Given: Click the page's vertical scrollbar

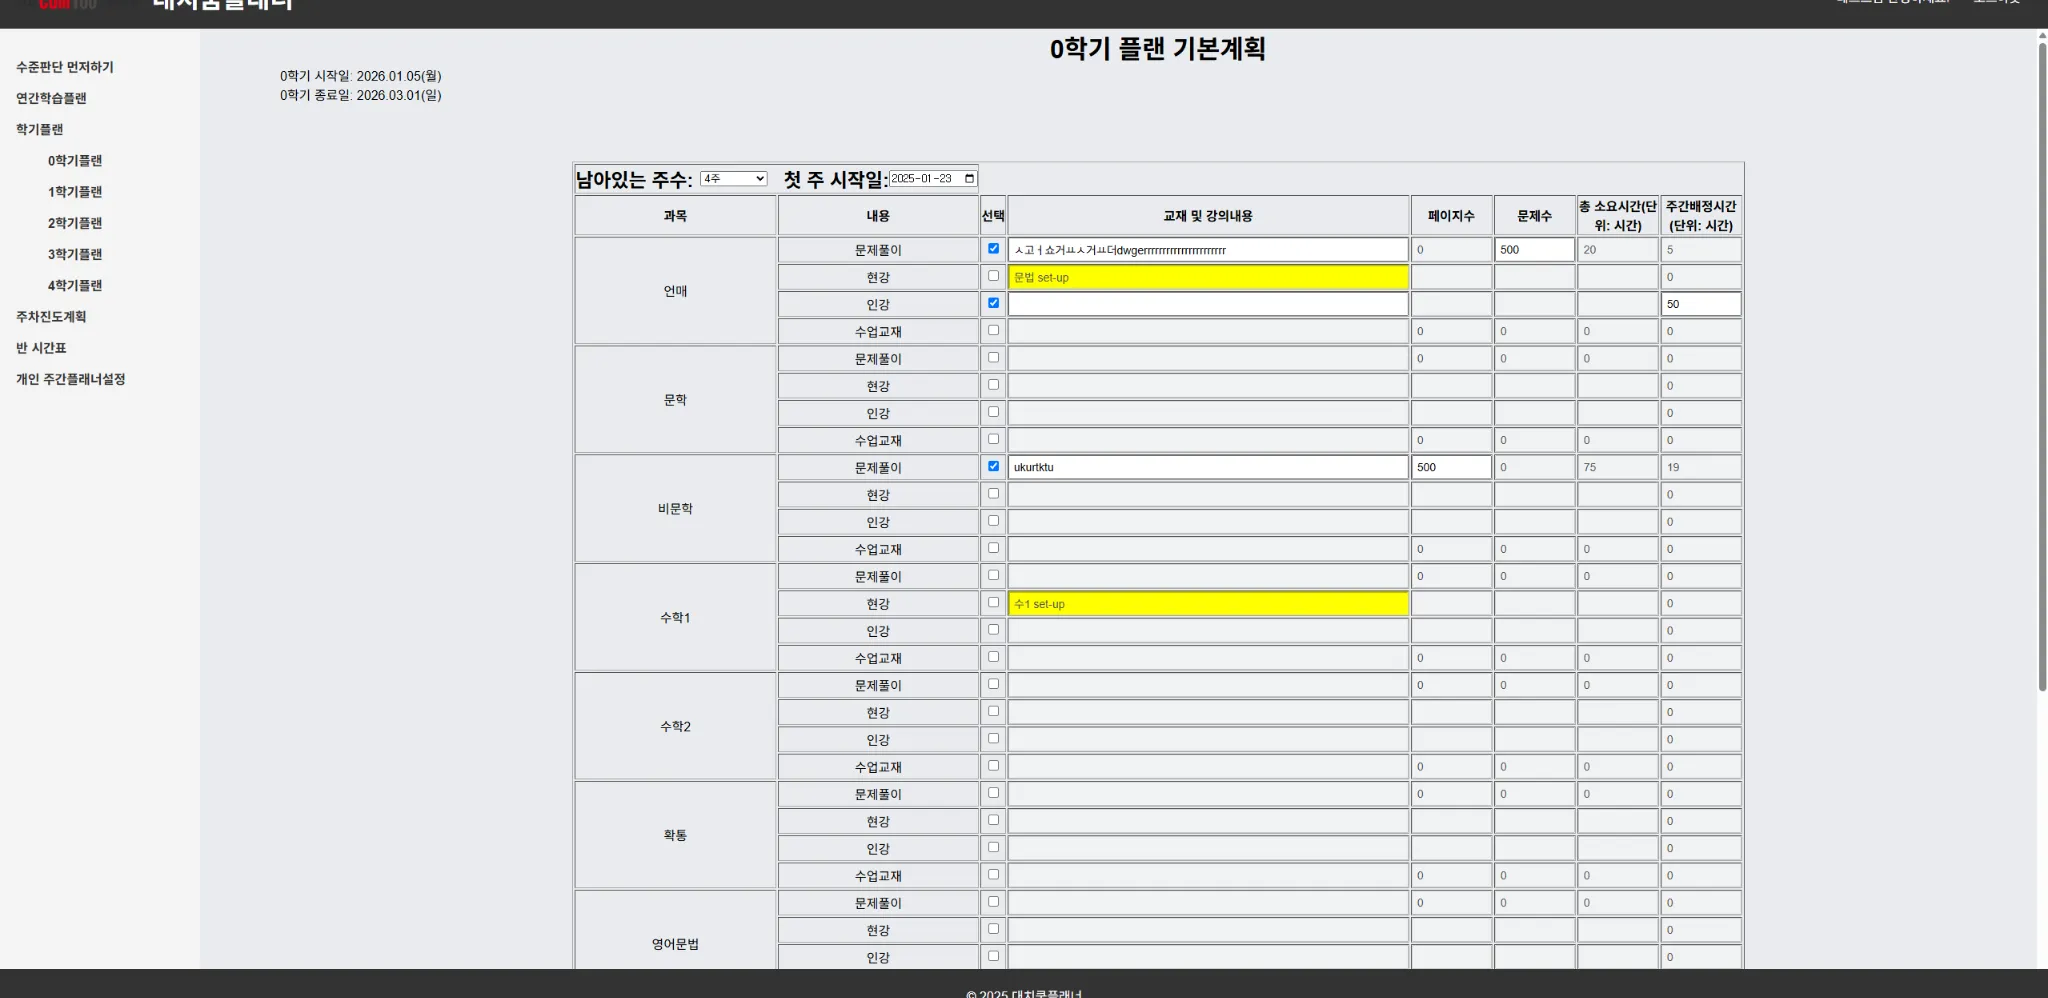Looking at the screenshot, I should [x=2042, y=365].
